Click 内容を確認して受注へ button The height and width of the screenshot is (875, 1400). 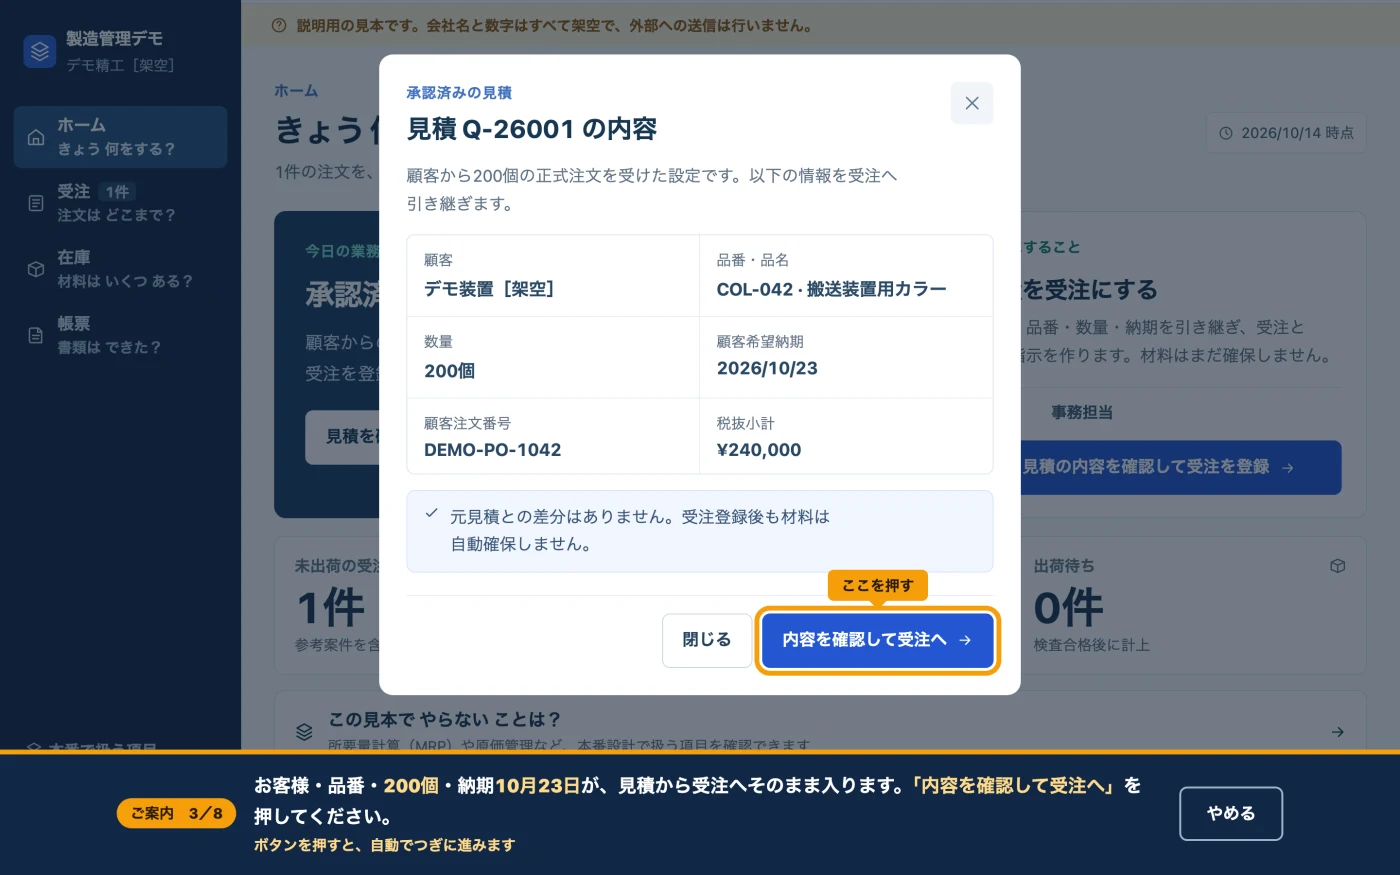coord(877,640)
